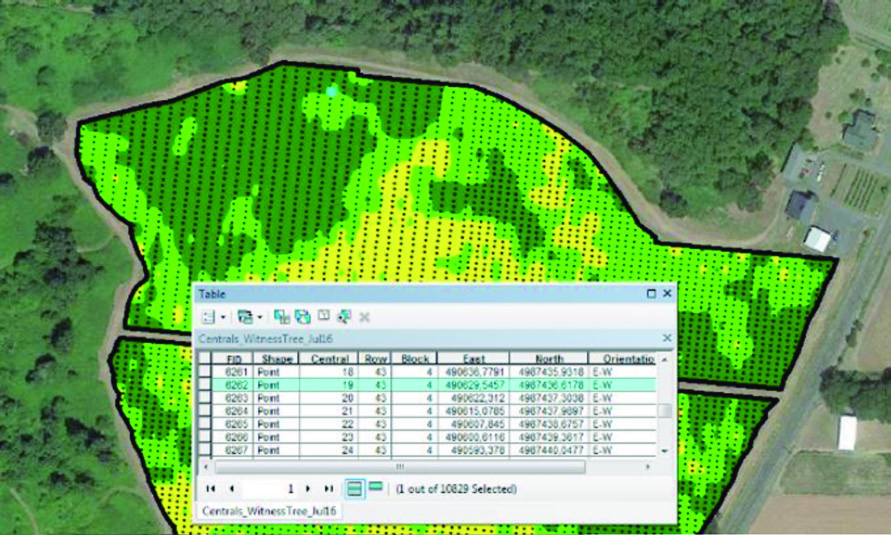Click the Zoom To Selected icon
Image resolution: width=891 pixels, height=535 pixels.
click(x=344, y=317)
